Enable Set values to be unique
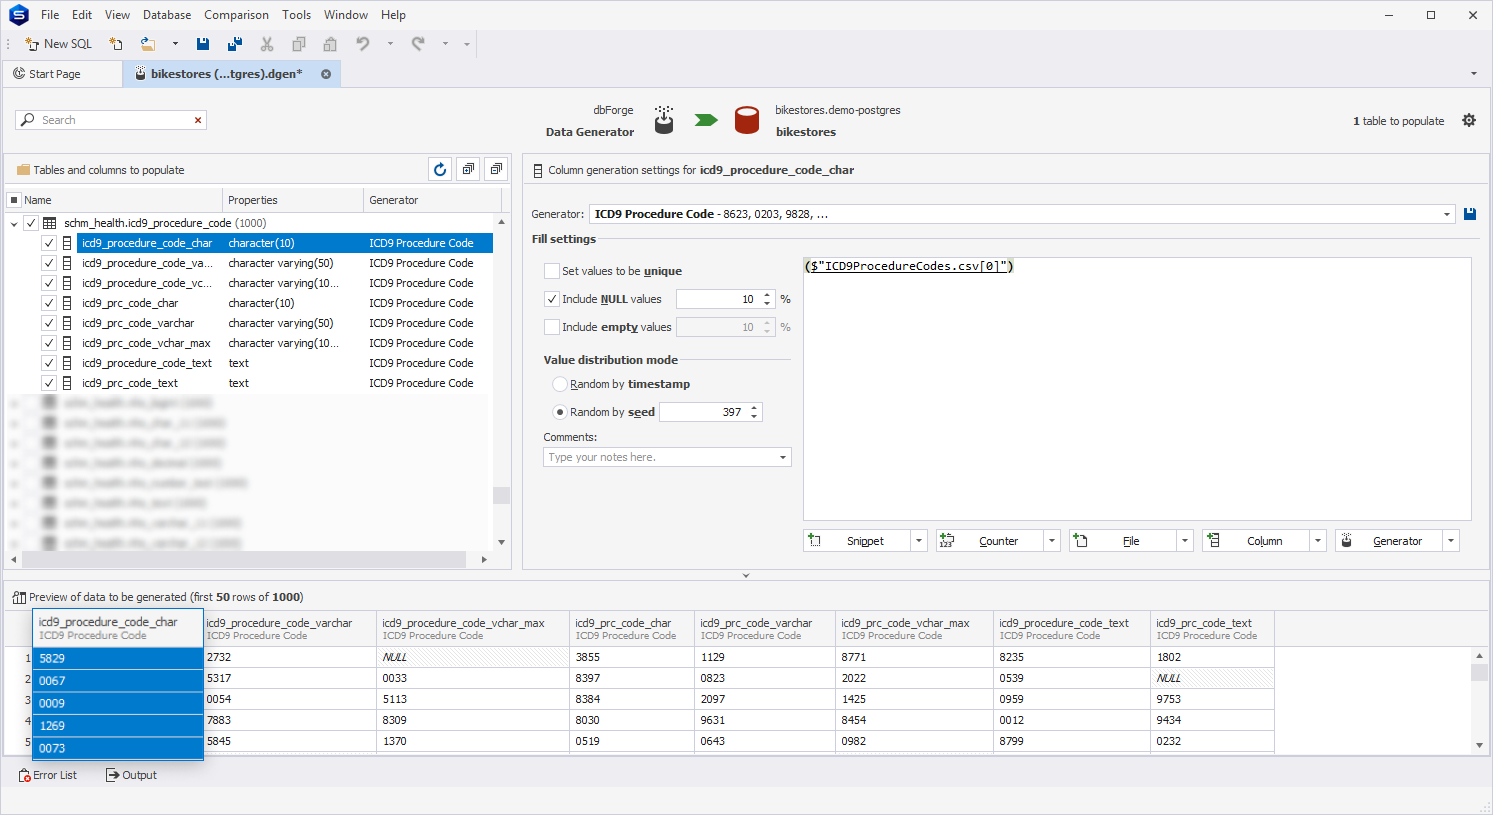 (x=551, y=271)
